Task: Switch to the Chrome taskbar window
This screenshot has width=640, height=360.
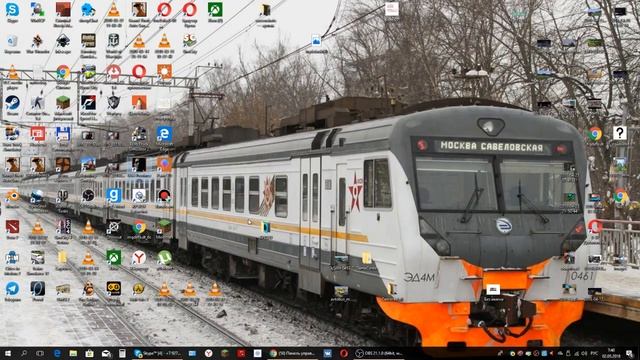Action: (292, 353)
